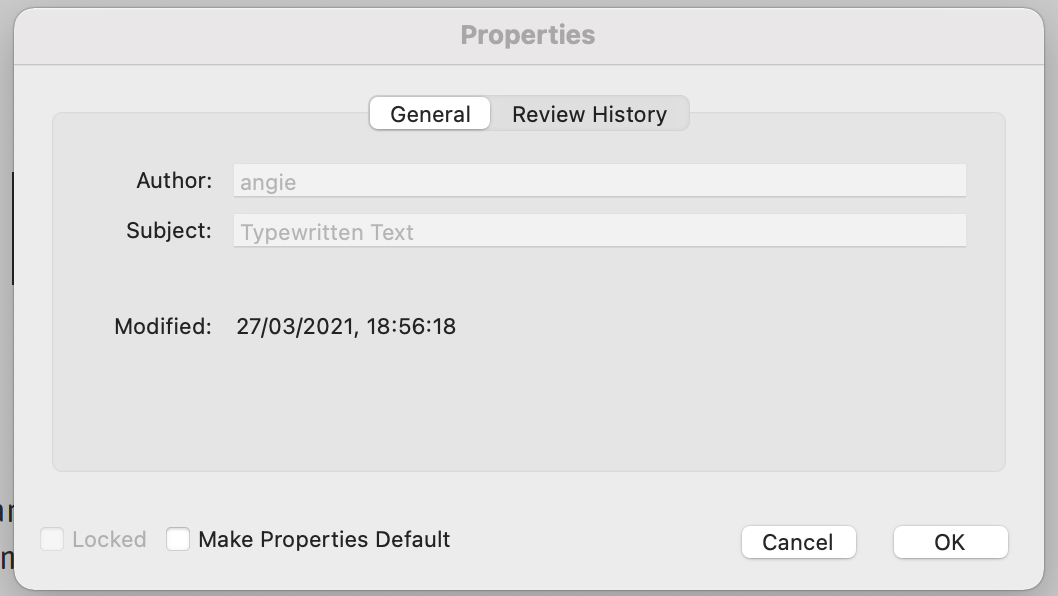This screenshot has width=1058, height=596.
Task: Click the modified date 27/03/2021, 18:56:18
Action: 346,326
